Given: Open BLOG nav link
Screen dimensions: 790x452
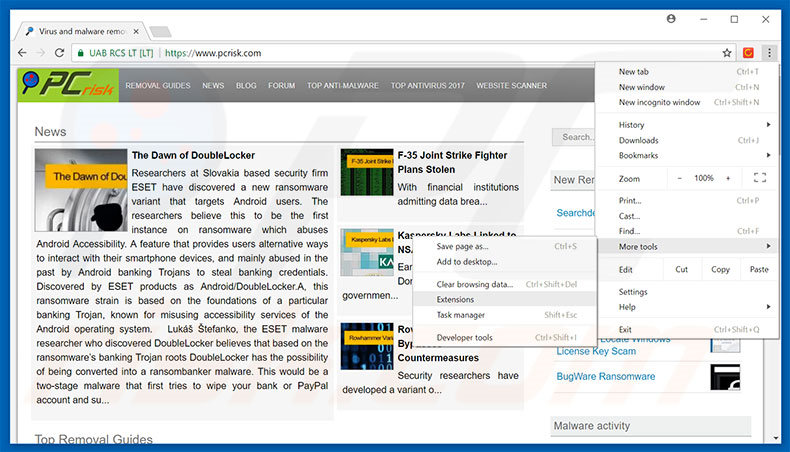Looking at the screenshot, I should (x=246, y=86).
